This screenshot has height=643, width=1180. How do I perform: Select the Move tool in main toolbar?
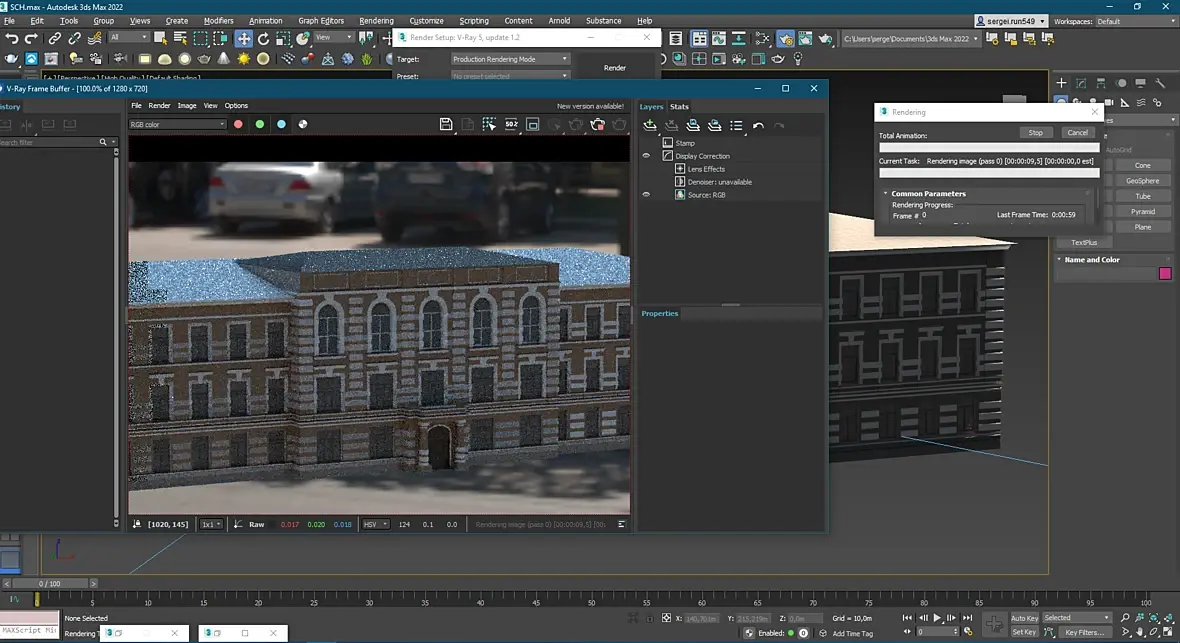click(244, 38)
